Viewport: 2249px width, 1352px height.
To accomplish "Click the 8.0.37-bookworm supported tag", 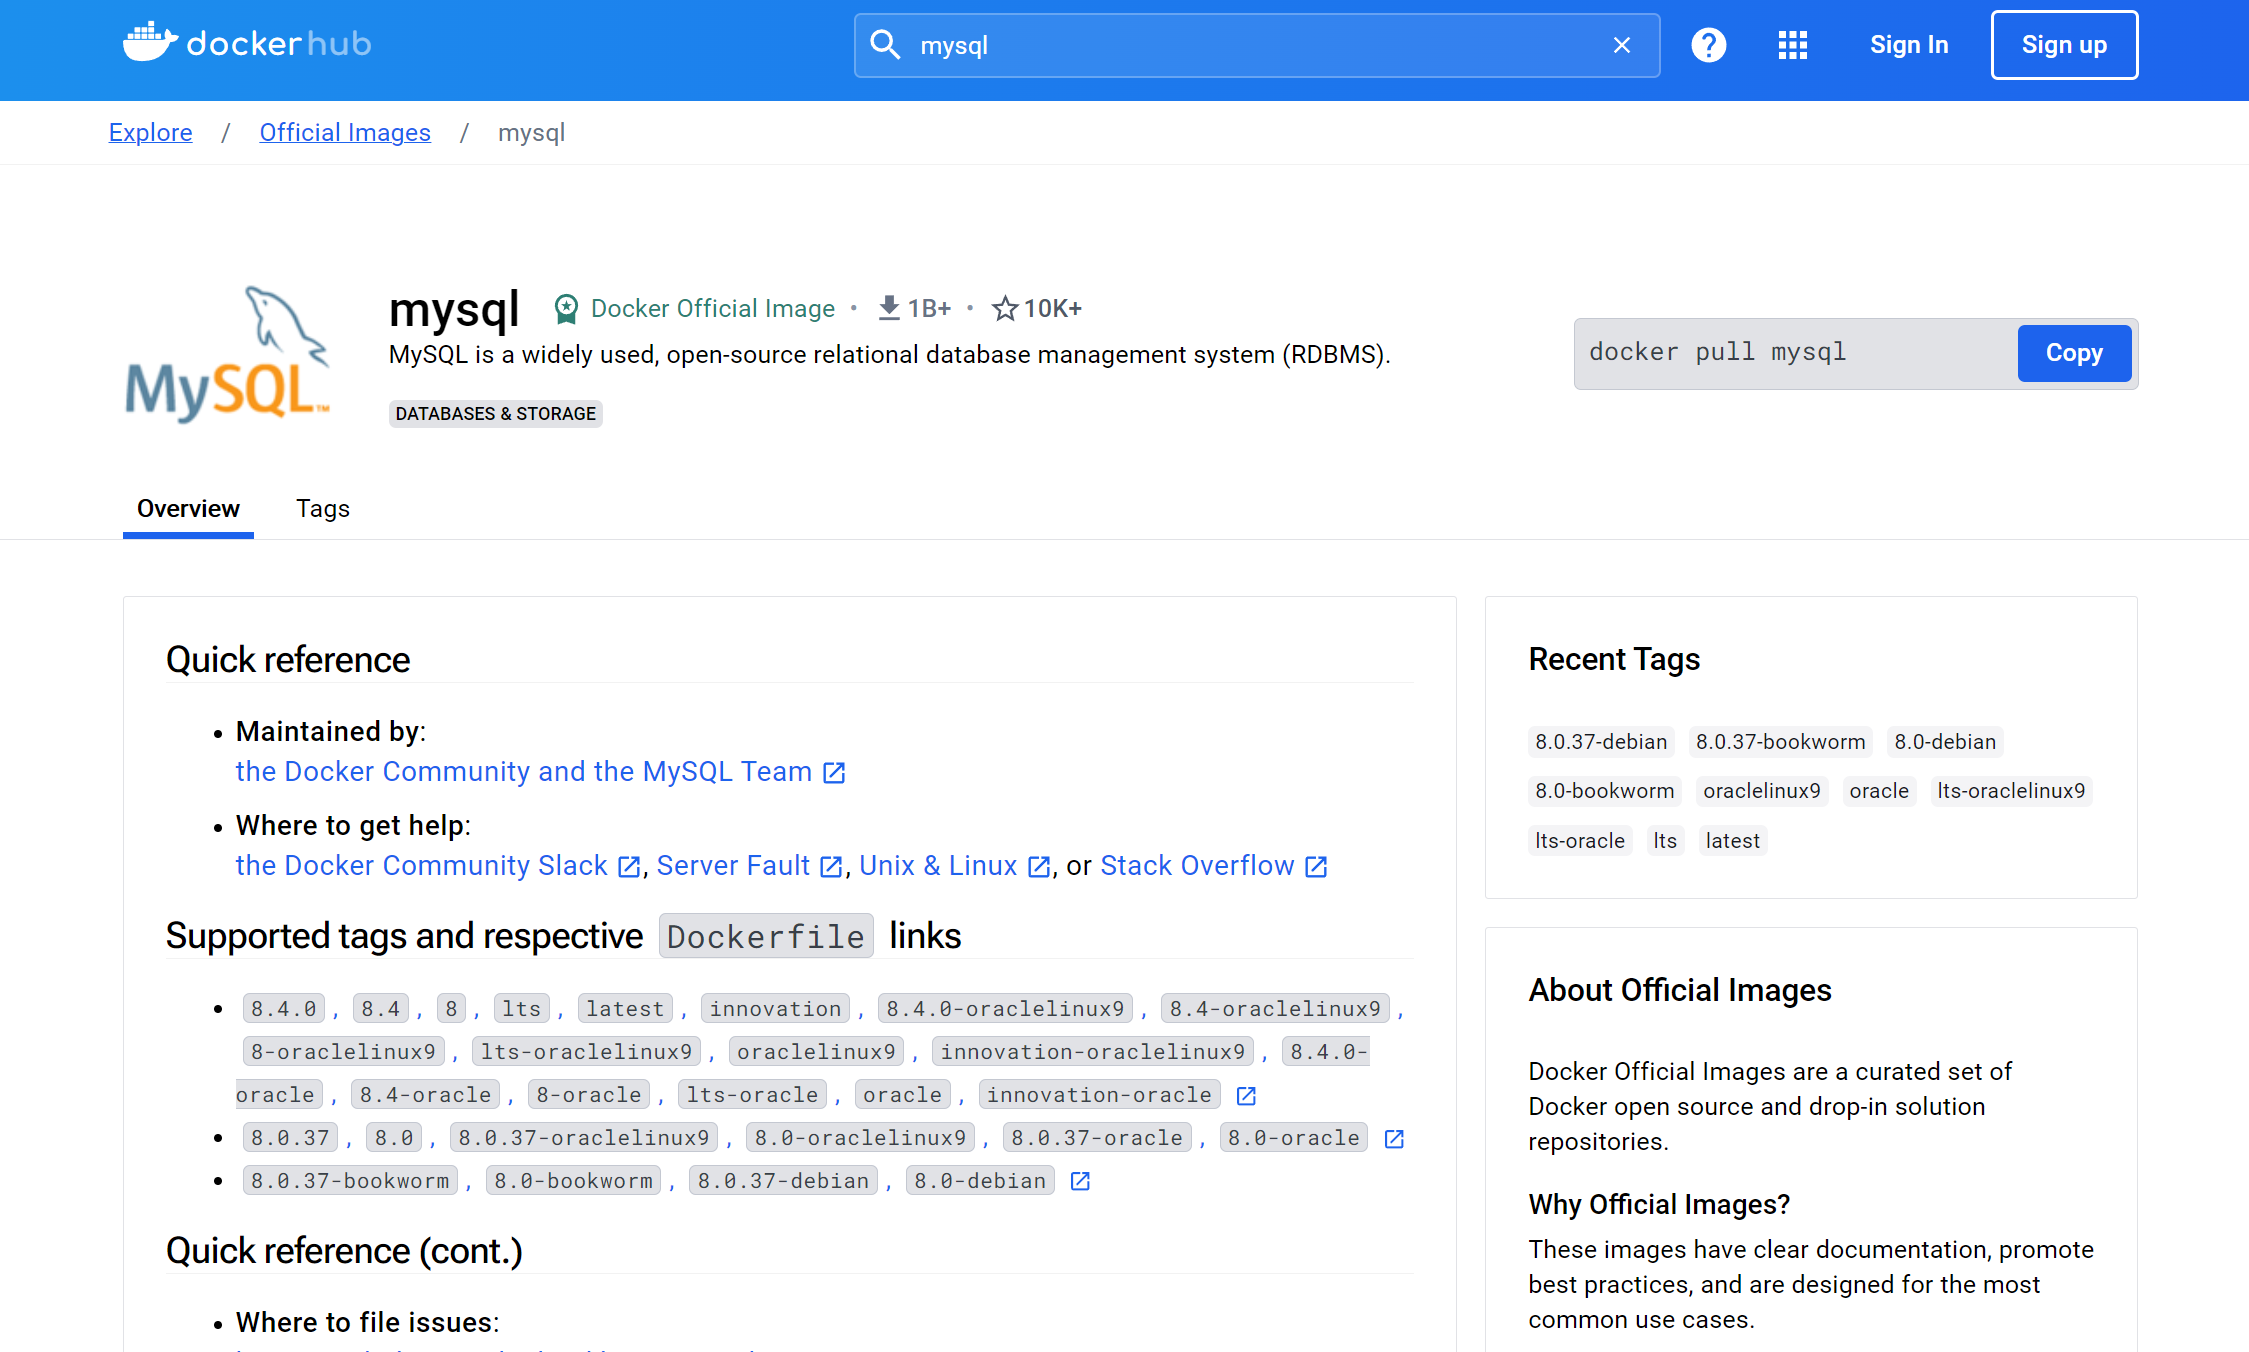I will [350, 1181].
